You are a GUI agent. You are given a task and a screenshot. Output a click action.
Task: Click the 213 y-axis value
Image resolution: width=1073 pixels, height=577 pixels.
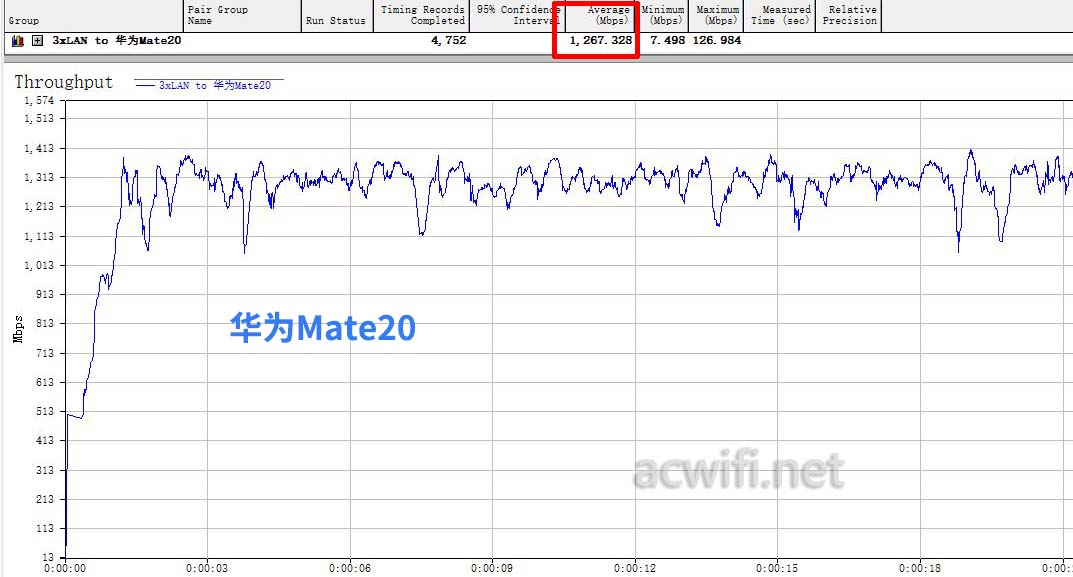pos(44,499)
